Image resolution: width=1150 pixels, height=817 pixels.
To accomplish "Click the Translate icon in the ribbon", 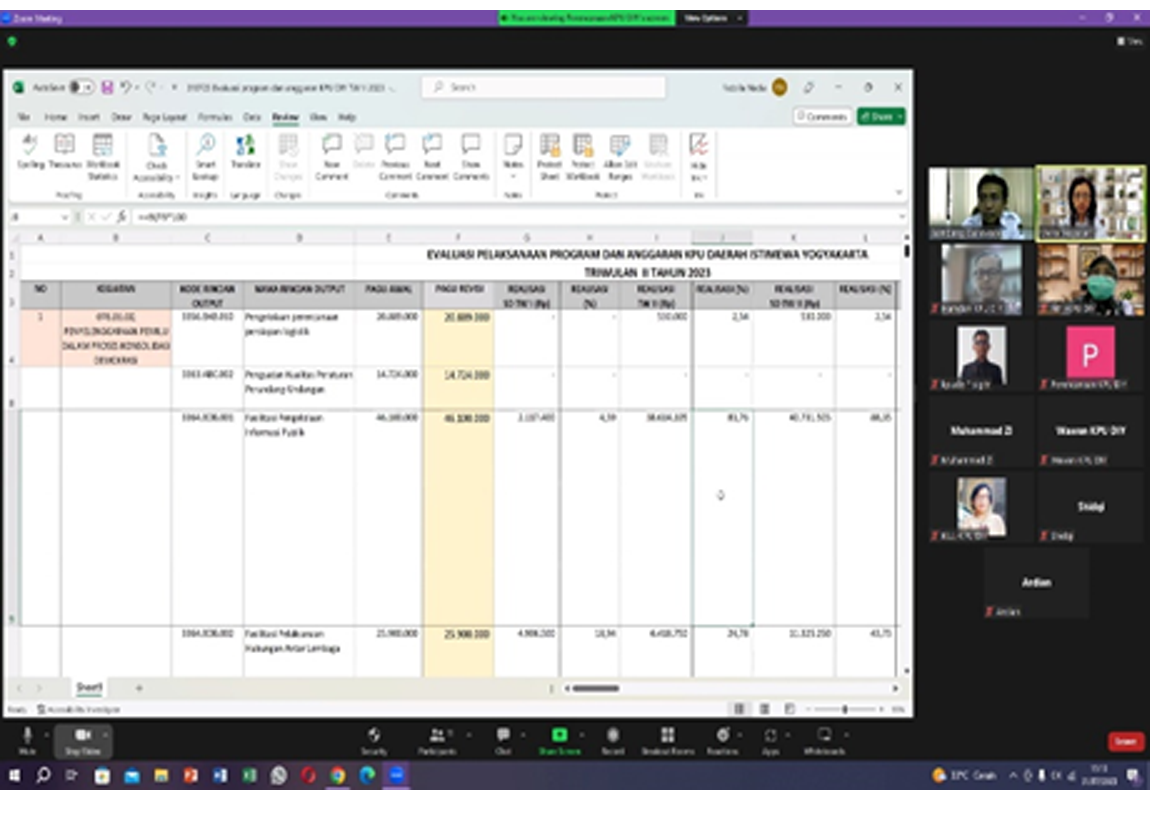I will (245, 146).
